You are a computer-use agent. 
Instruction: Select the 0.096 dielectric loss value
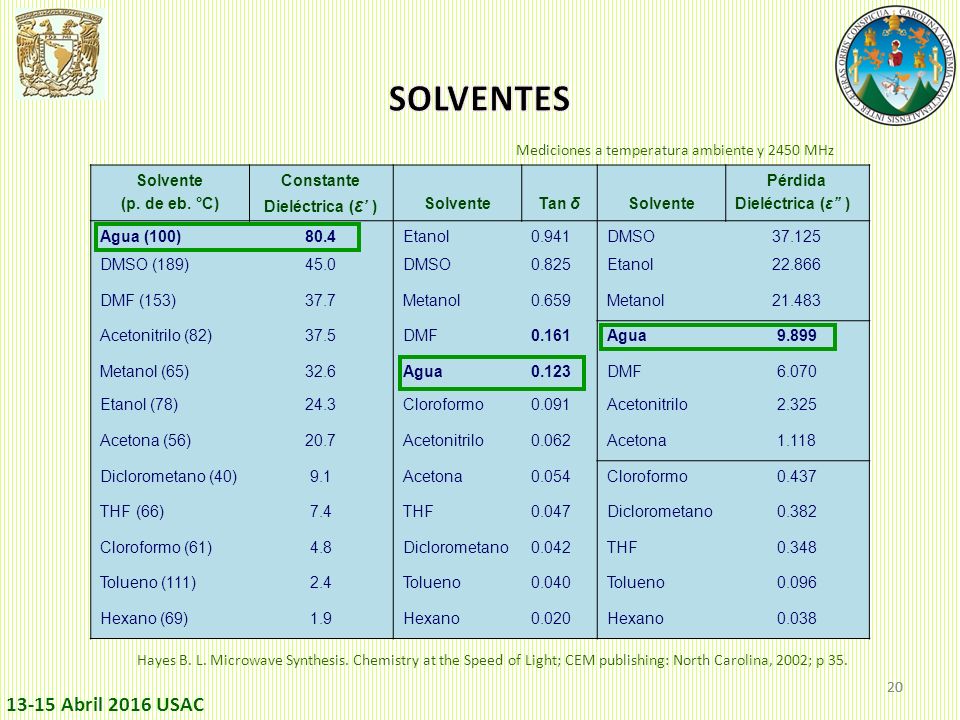pos(797,582)
